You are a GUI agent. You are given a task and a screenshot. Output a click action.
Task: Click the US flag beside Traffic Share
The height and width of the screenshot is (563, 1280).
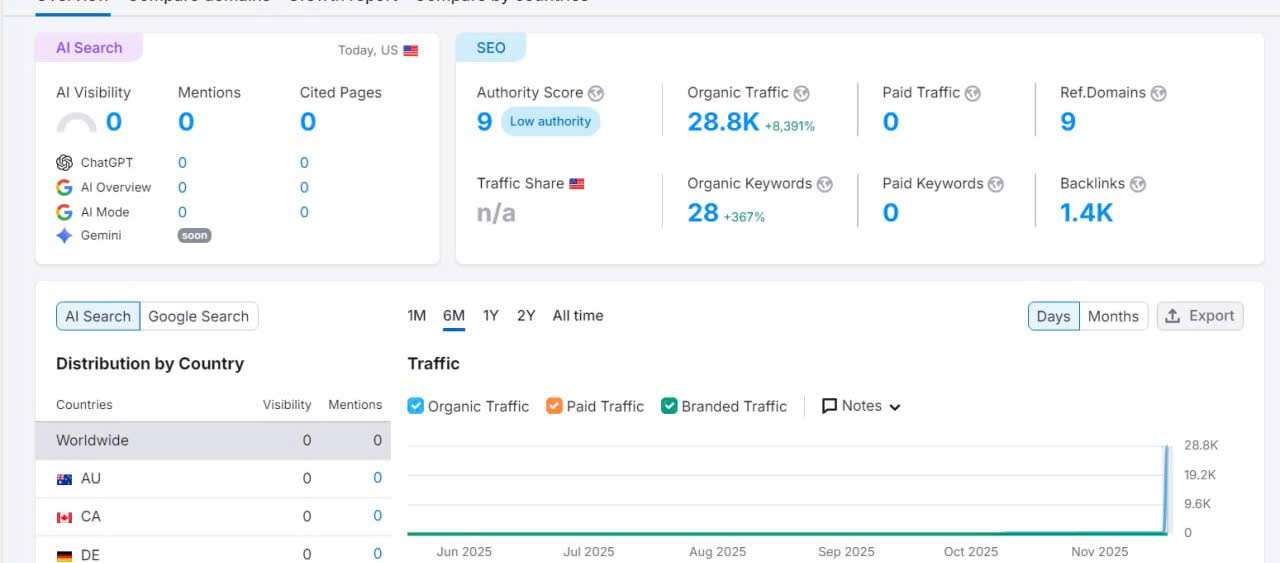(577, 184)
